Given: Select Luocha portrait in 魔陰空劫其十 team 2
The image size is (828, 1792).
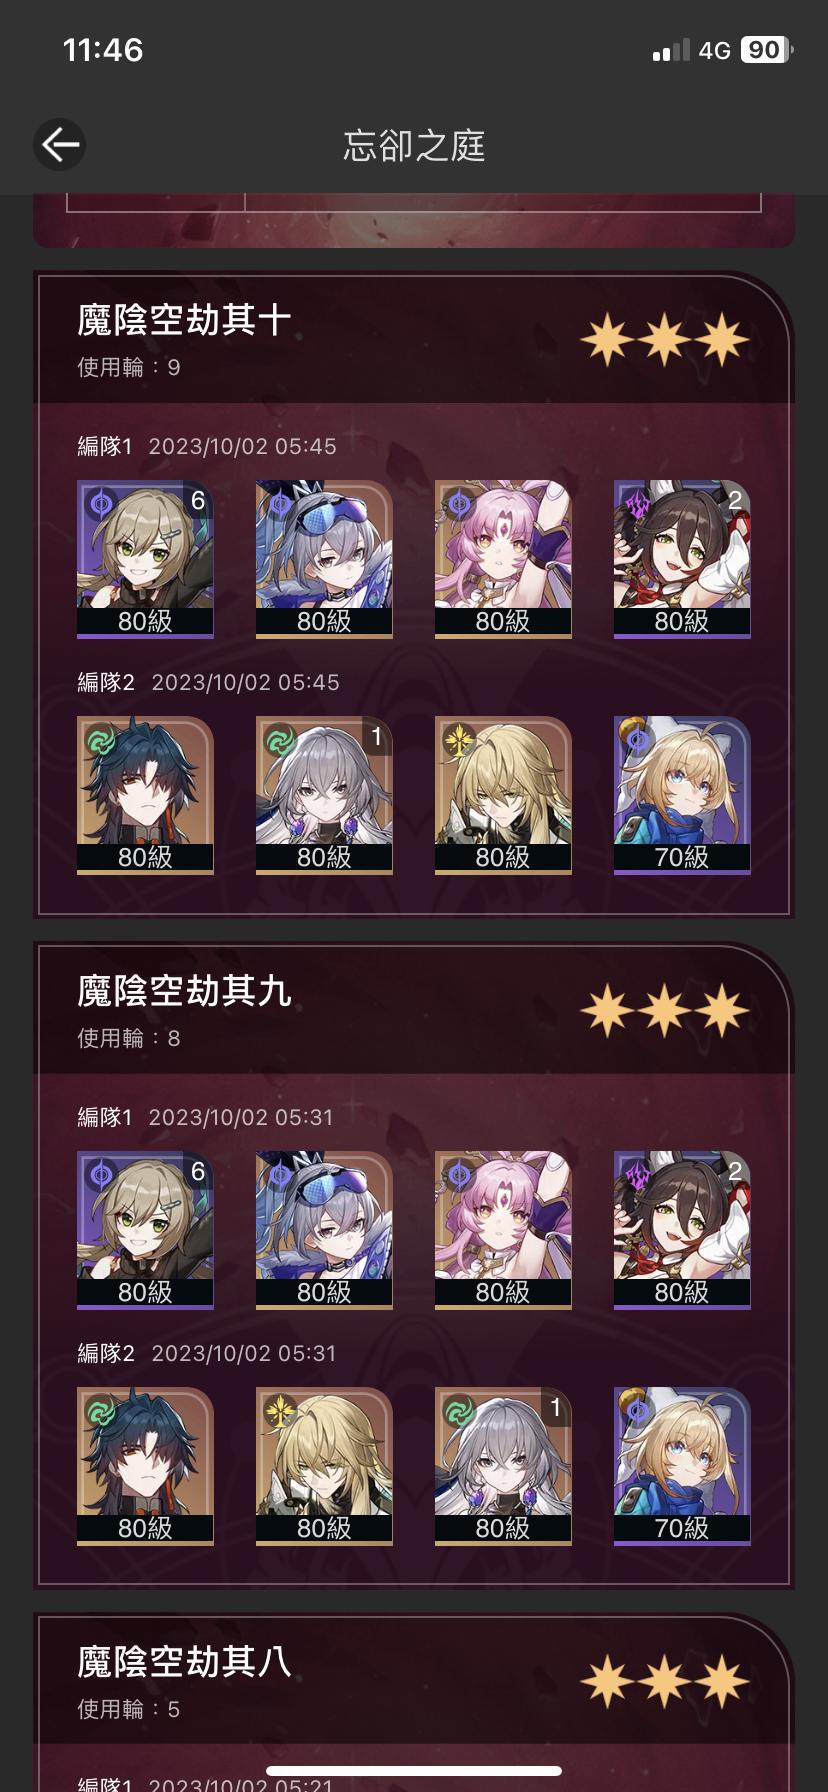Looking at the screenshot, I should point(503,795).
